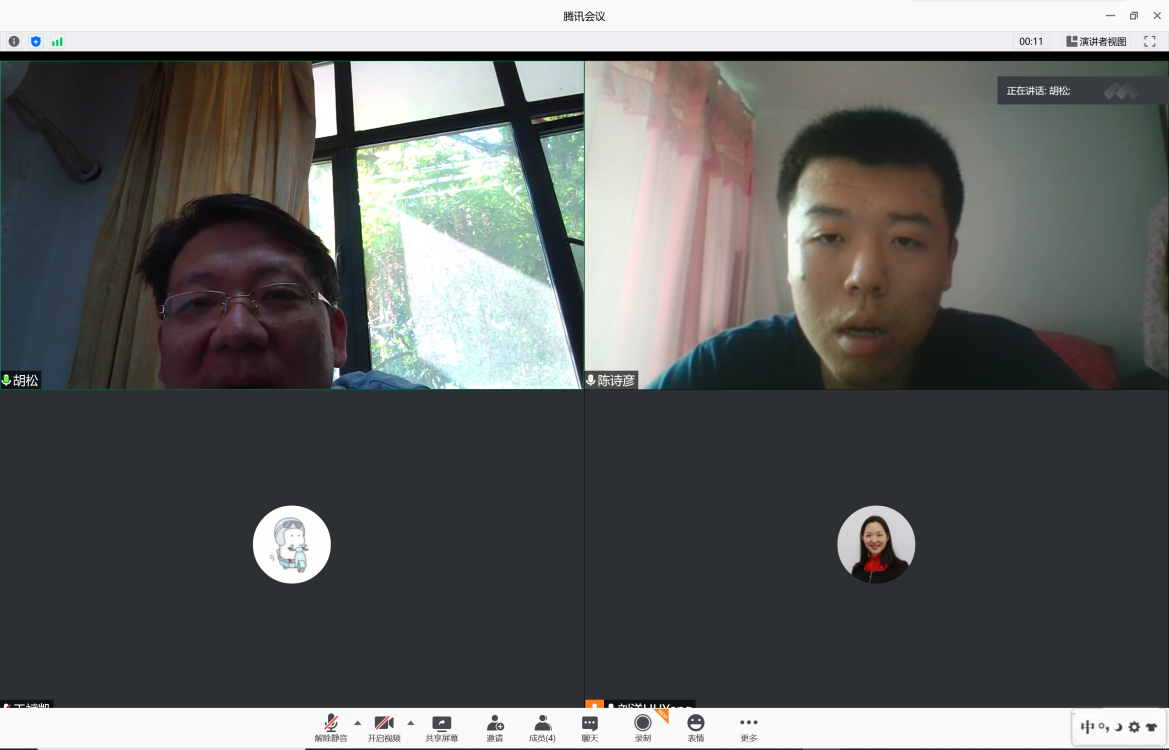Open the chat (聊天) panel
The width and height of the screenshot is (1169, 750).
[x=590, y=728]
